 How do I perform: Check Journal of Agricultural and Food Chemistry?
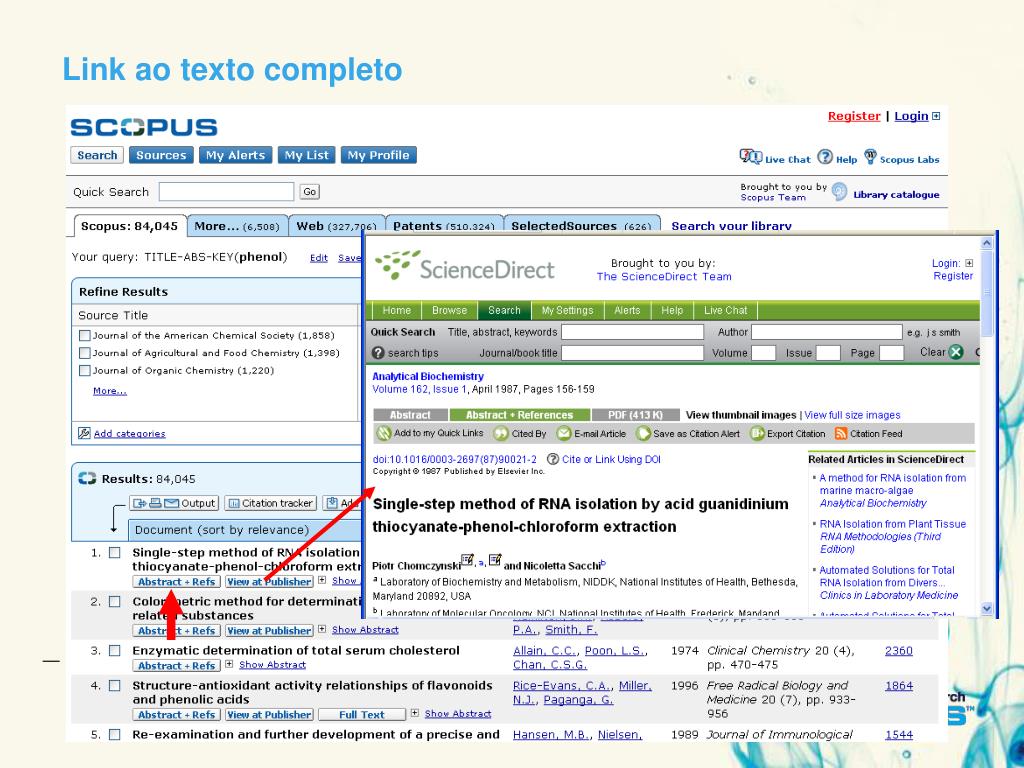[x=84, y=353]
